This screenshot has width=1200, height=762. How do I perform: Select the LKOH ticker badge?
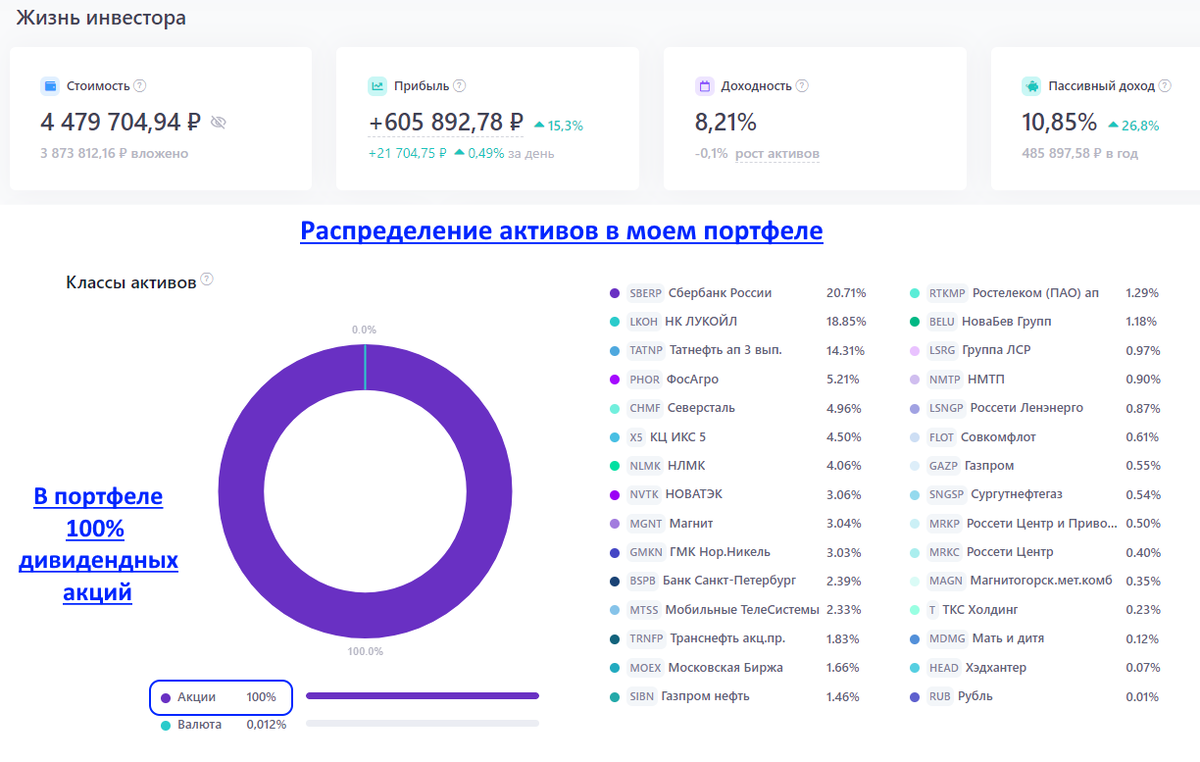(644, 322)
